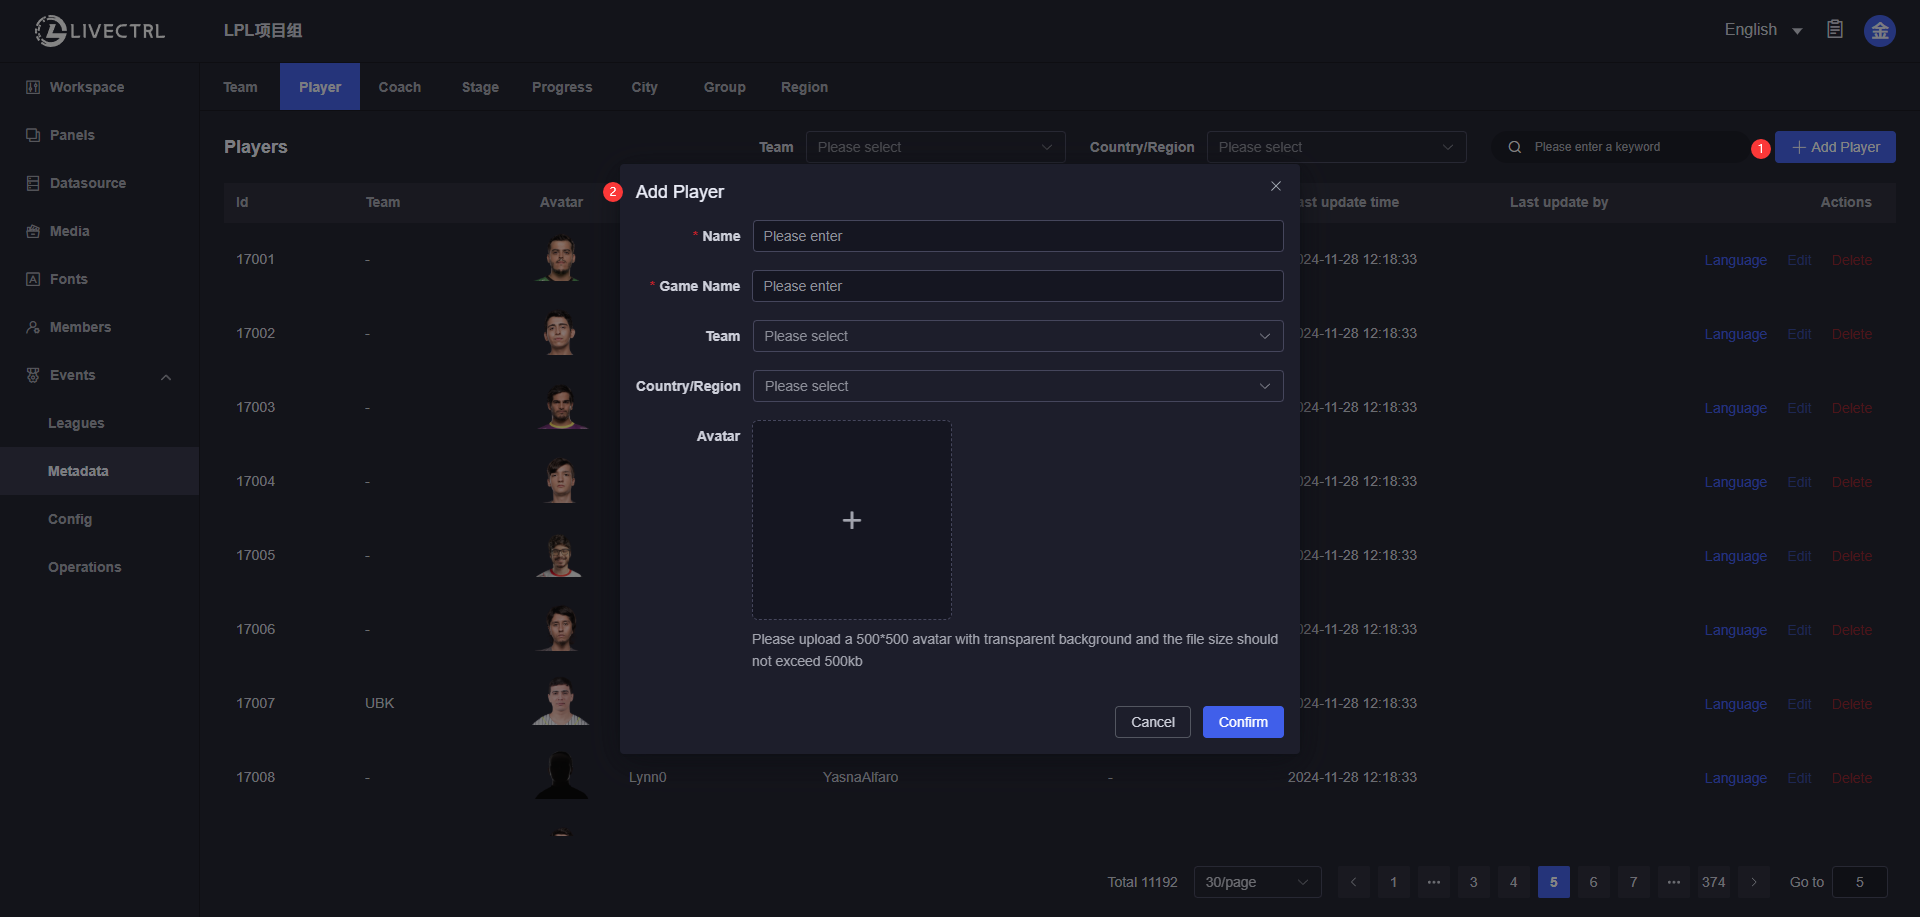This screenshot has height=917, width=1920.
Task: Expand the Team dropdown in dialog
Action: [1017, 336]
